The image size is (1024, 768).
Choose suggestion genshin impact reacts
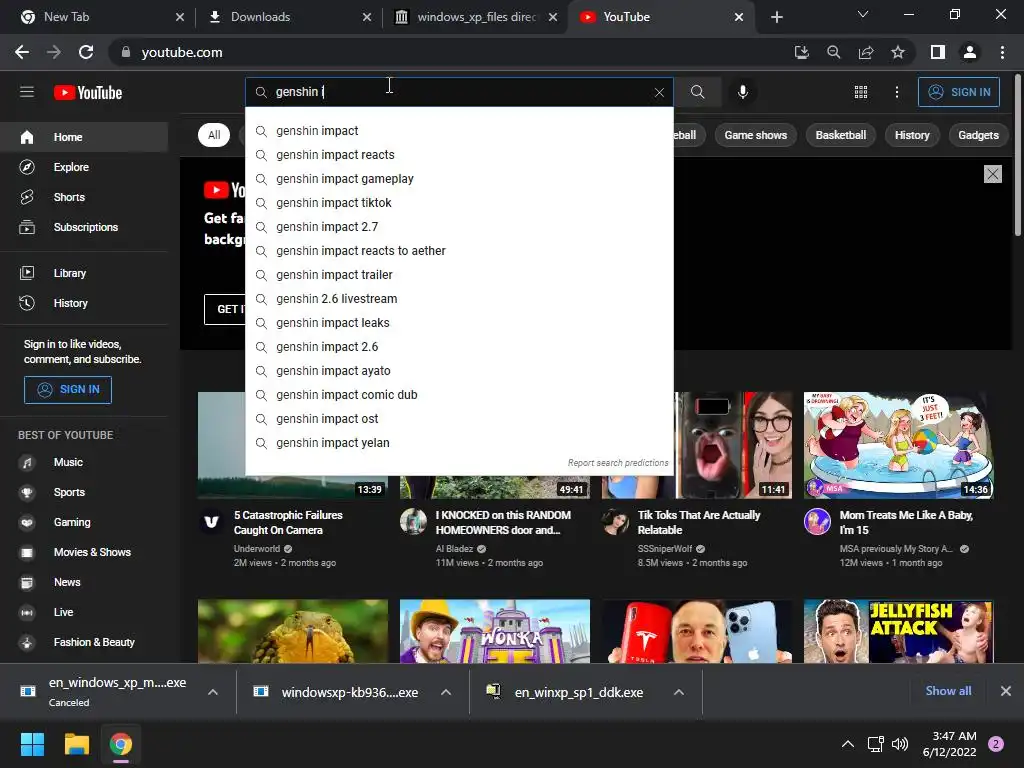pyautogui.click(x=459, y=155)
